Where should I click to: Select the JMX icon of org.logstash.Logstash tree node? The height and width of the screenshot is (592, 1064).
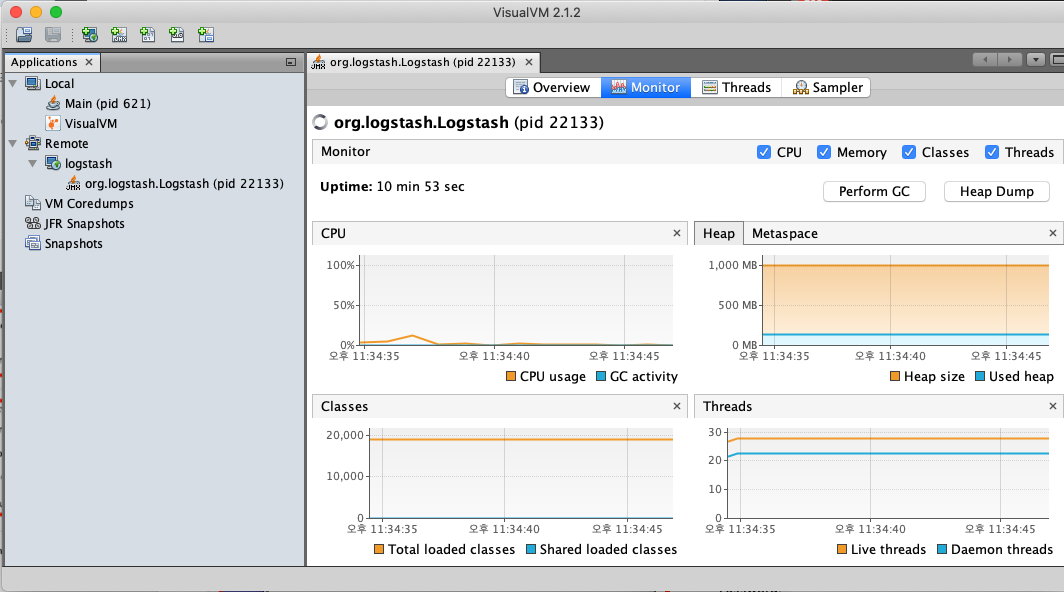coord(73,183)
